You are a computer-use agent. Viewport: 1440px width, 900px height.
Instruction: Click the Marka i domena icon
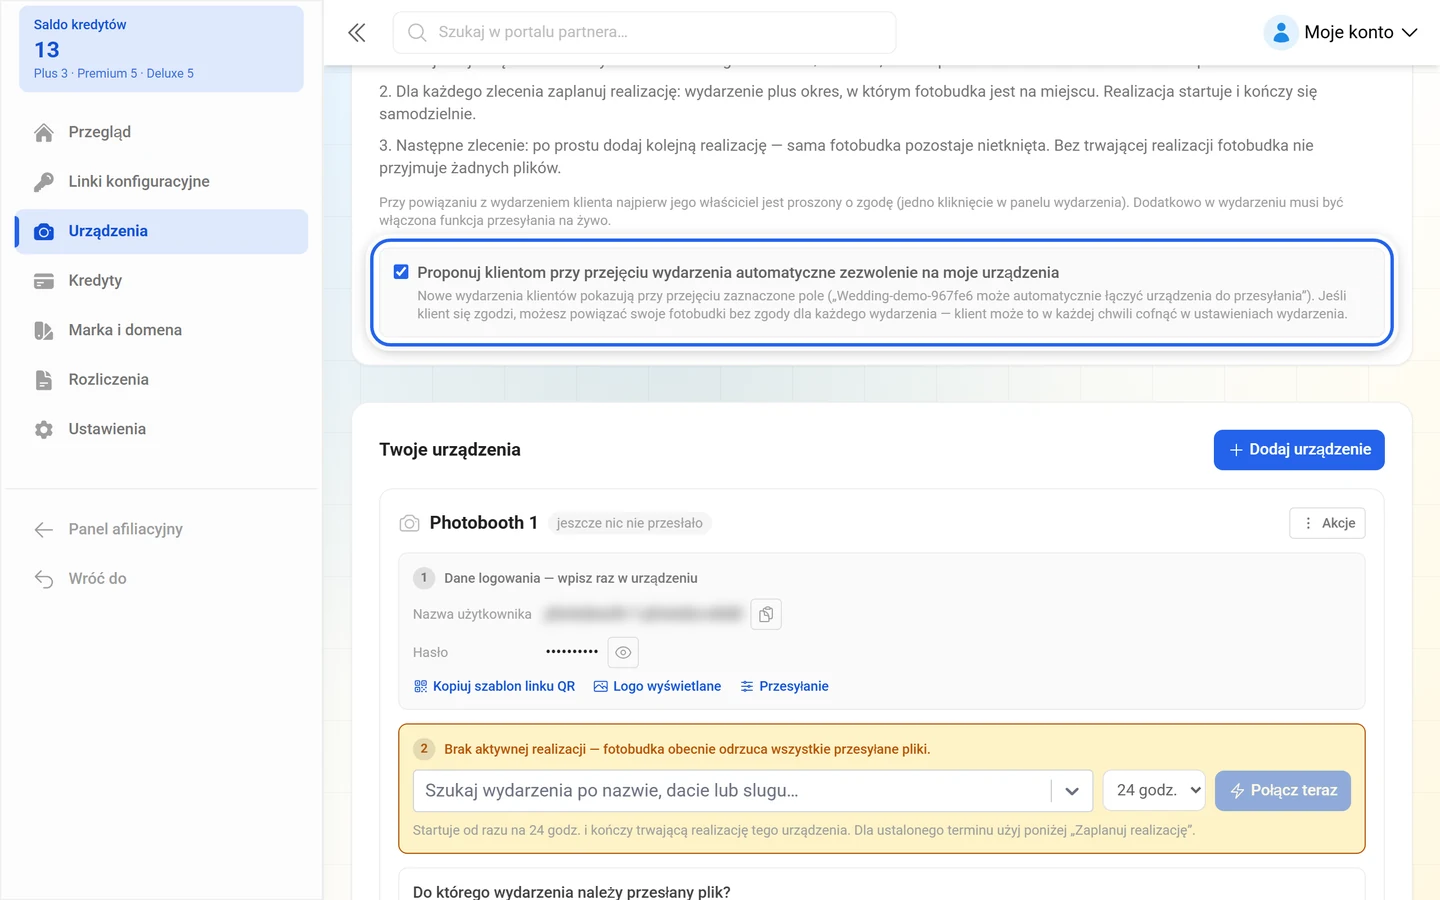[44, 330]
